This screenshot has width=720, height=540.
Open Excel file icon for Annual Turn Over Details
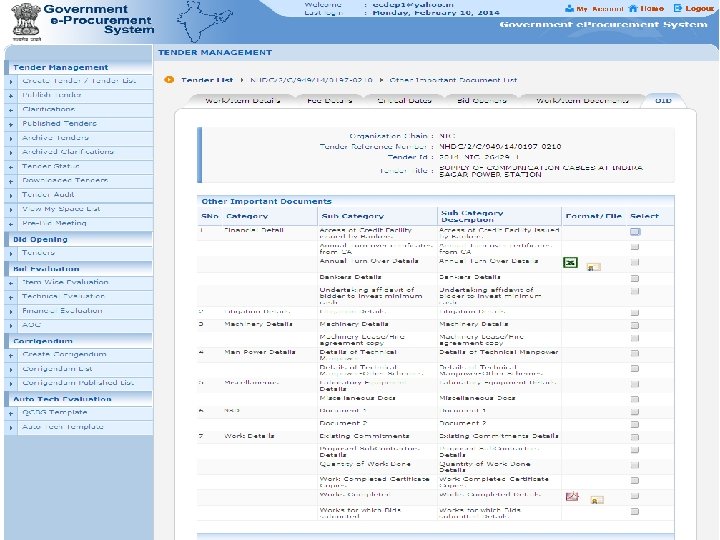570,262
